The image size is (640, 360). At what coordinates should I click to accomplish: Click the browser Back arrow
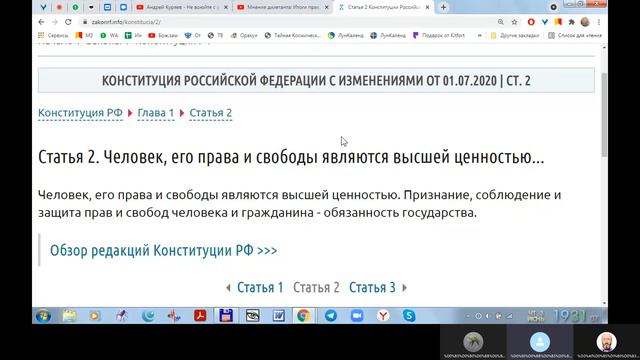click(x=41, y=22)
